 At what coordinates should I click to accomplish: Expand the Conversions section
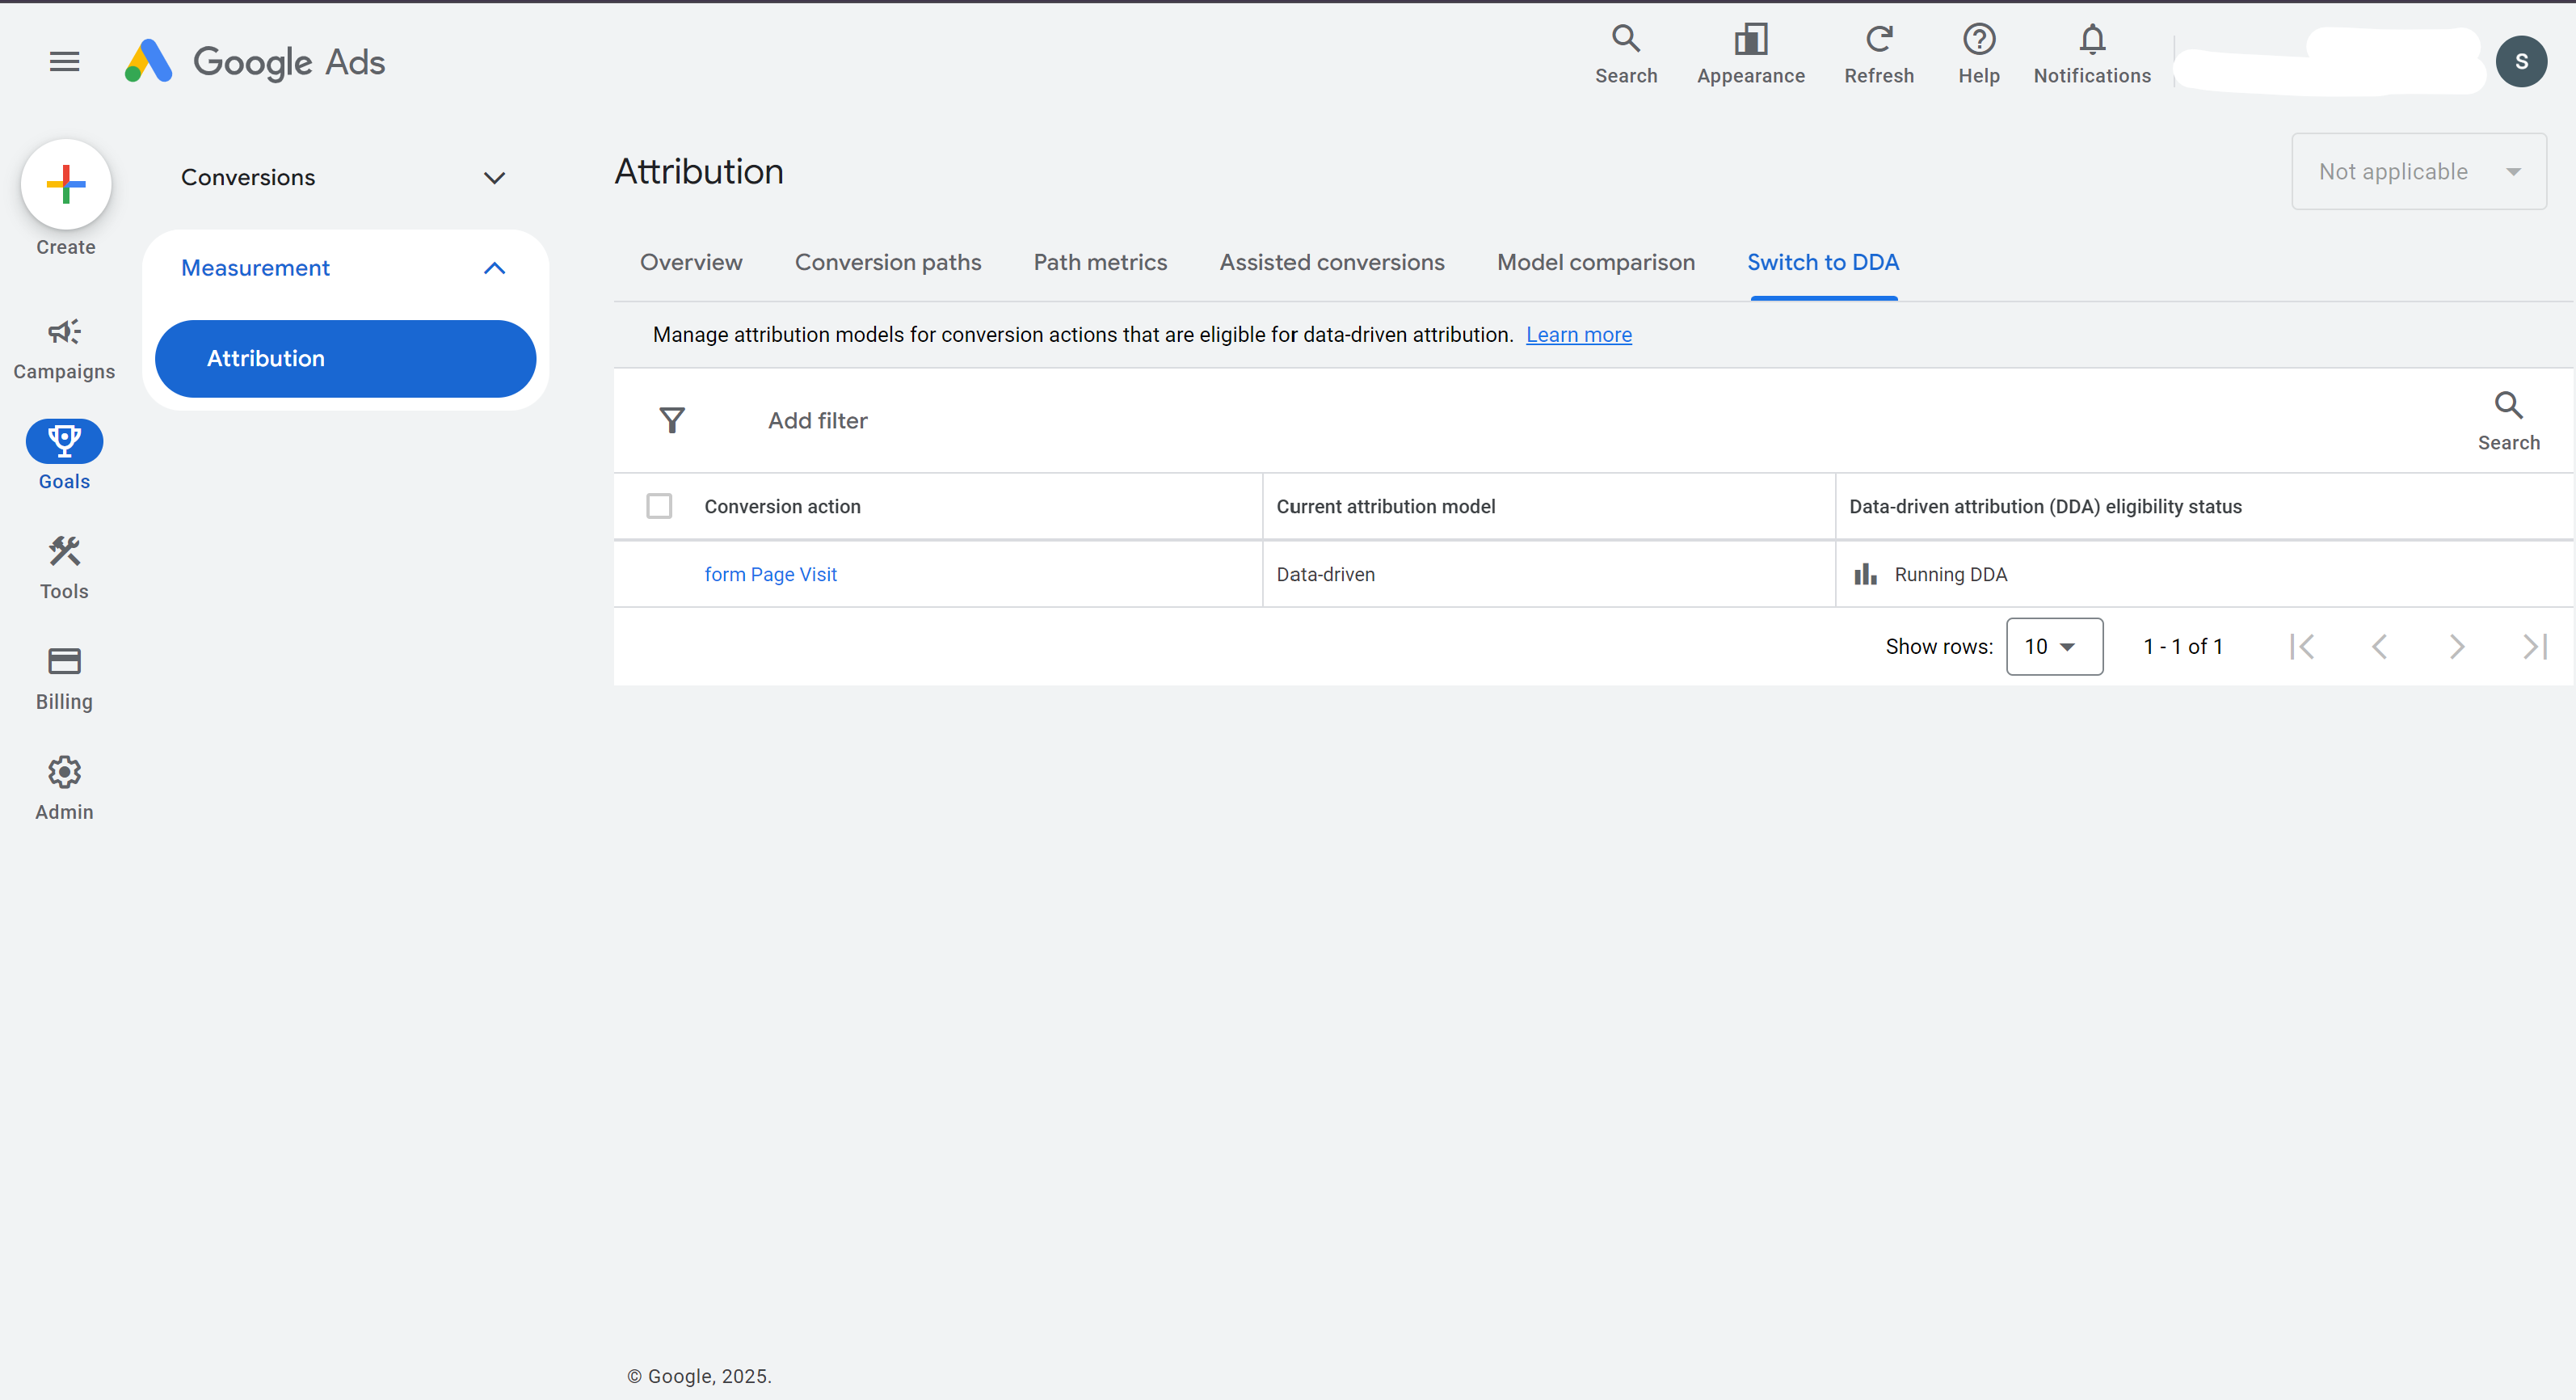tap(494, 178)
